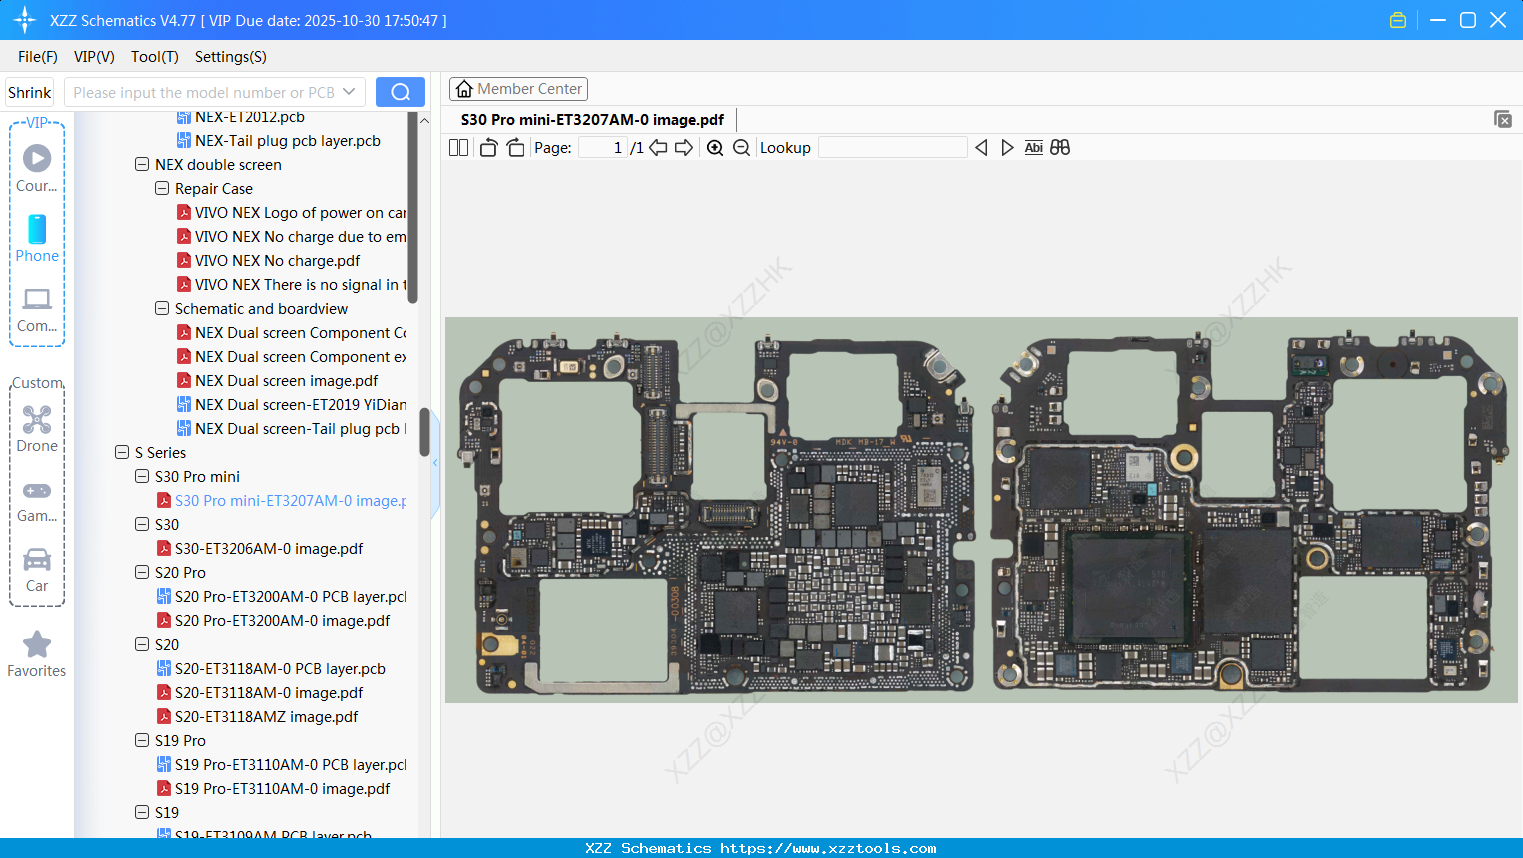Open the Drone category in sidebar
The width and height of the screenshot is (1523, 858).
click(x=37, y=429)
